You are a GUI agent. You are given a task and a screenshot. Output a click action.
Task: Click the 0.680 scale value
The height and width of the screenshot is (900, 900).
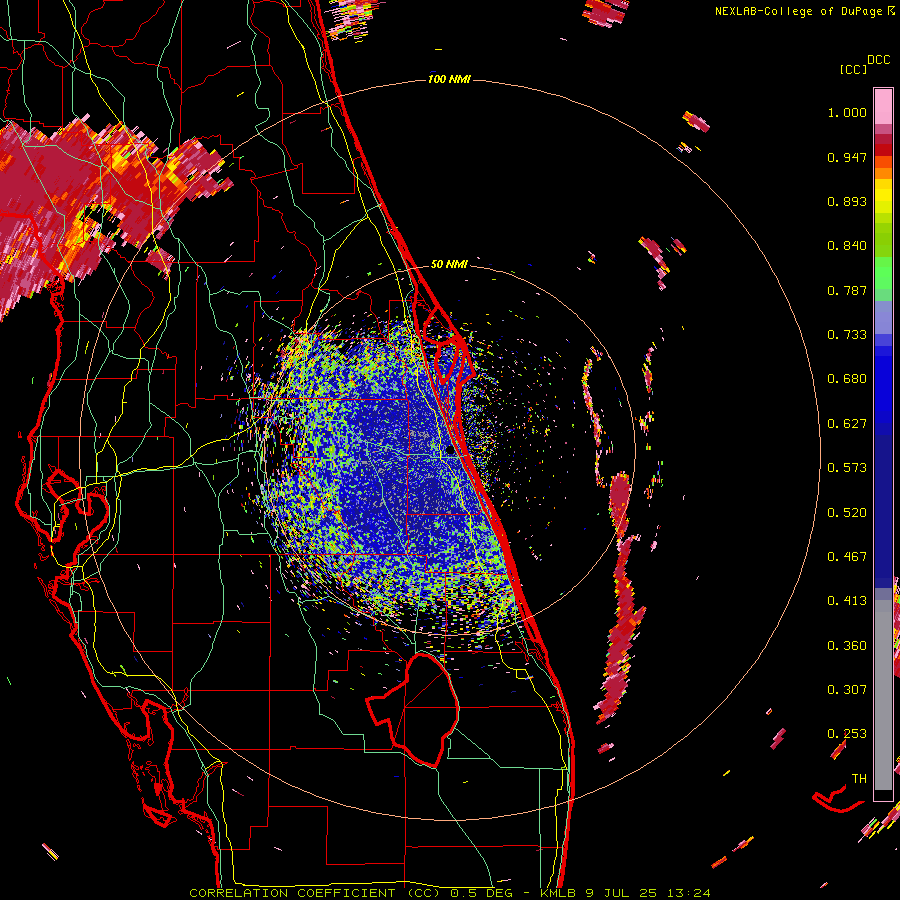(x=847, y=379)
